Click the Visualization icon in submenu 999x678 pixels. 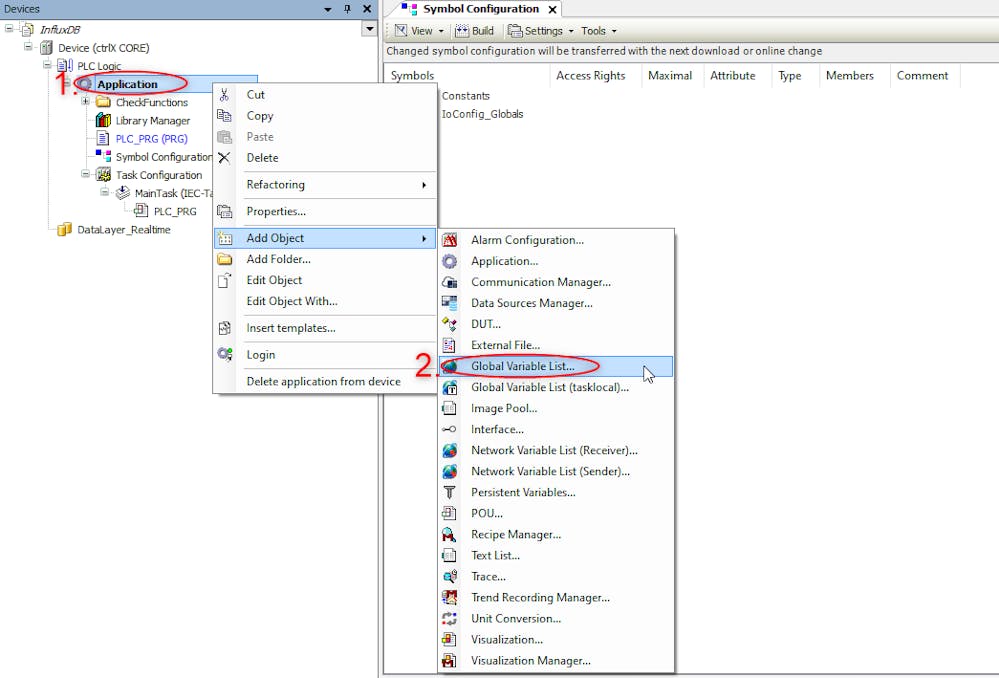449,640
